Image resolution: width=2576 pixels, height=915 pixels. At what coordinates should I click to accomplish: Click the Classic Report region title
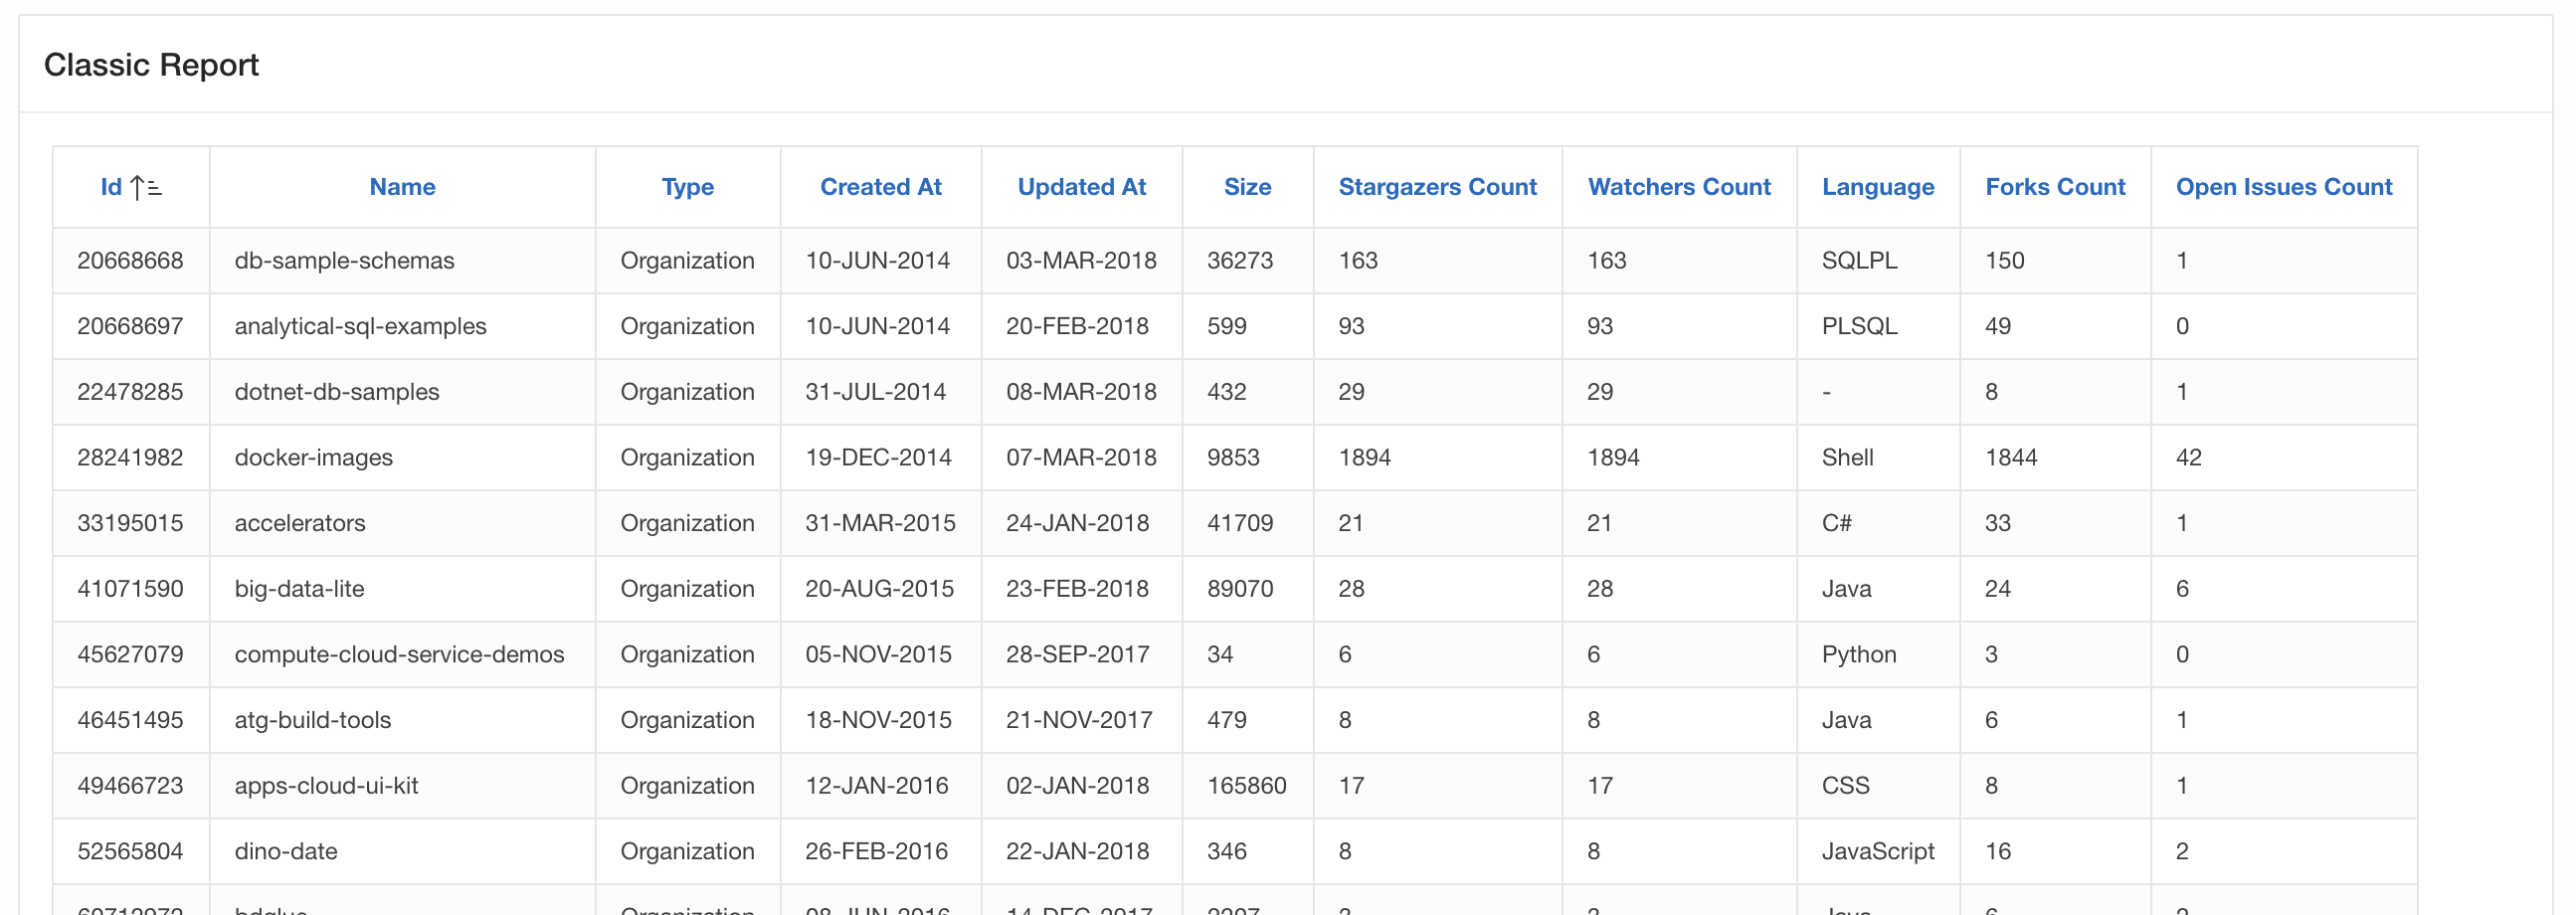point(151,65)
